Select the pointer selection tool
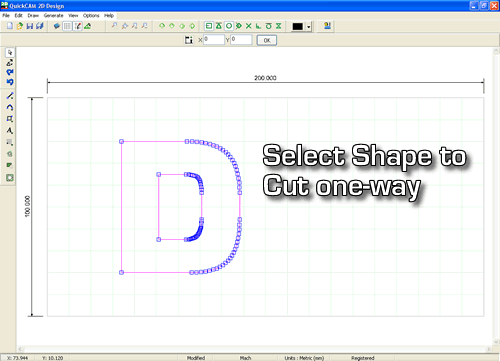The image size is (500, 361). [x=10, y=53]
